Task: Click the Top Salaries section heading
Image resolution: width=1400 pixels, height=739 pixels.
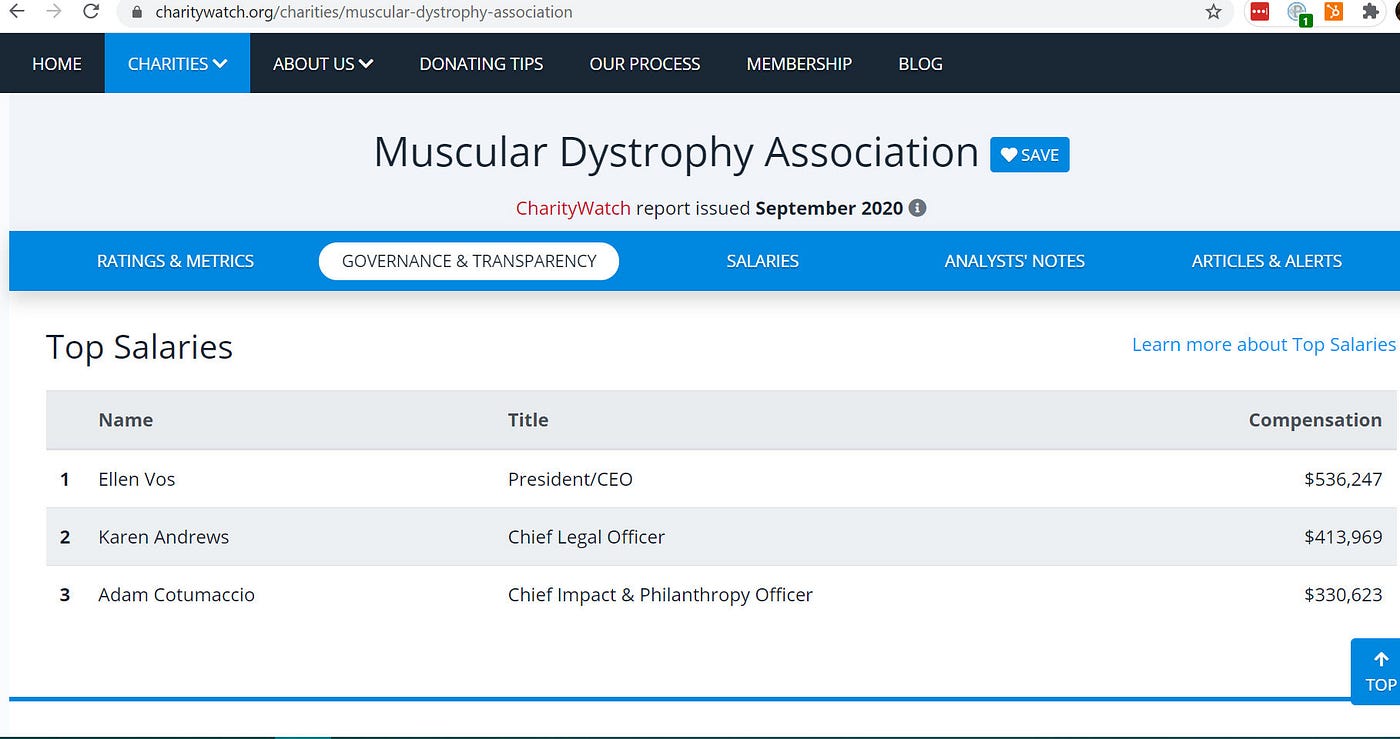Action: pyautogui.click(x=139, y=347)
